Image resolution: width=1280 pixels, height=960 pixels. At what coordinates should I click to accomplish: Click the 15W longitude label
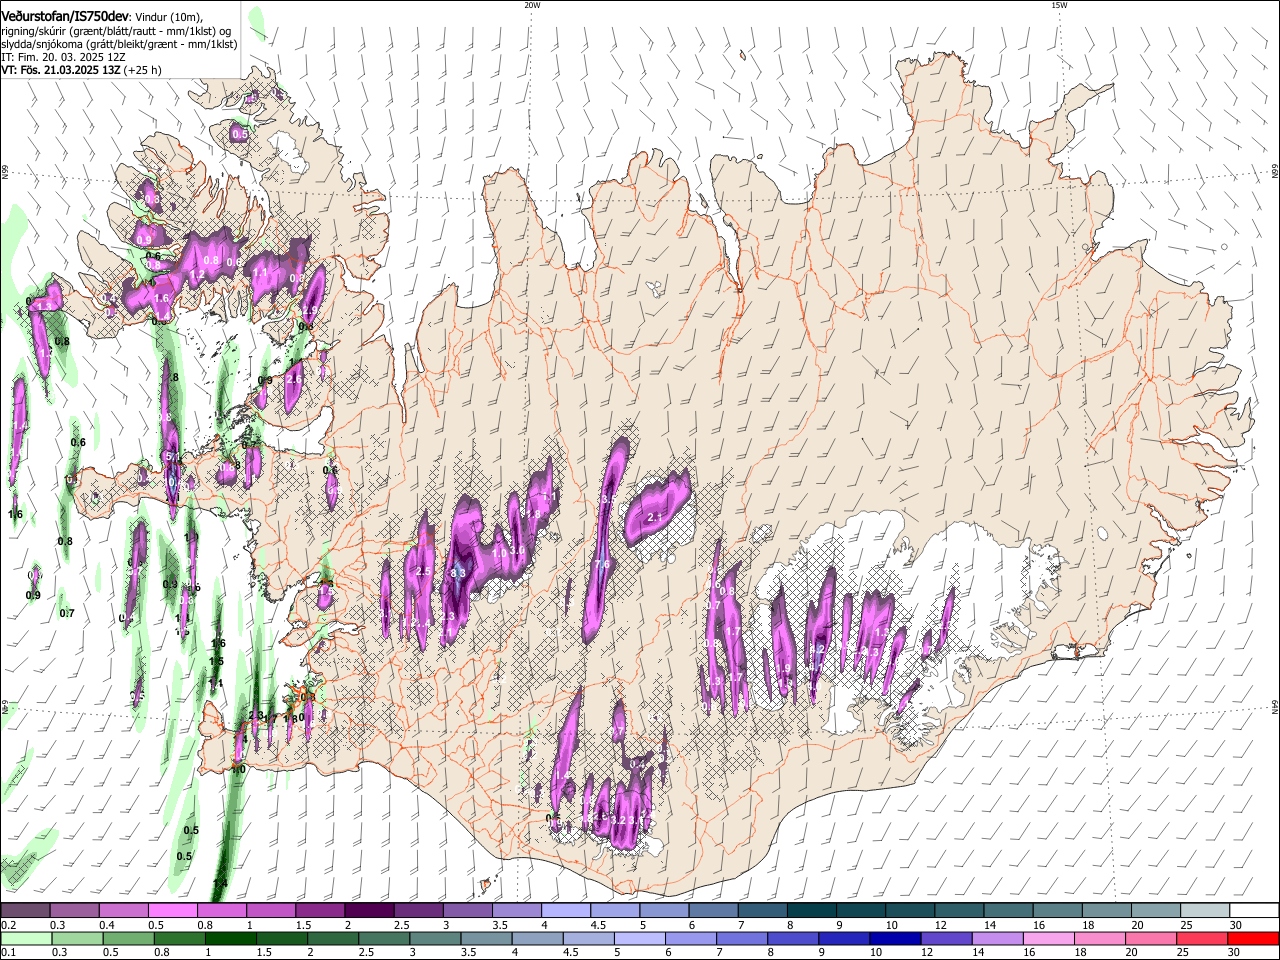[x=1059, y=5]
